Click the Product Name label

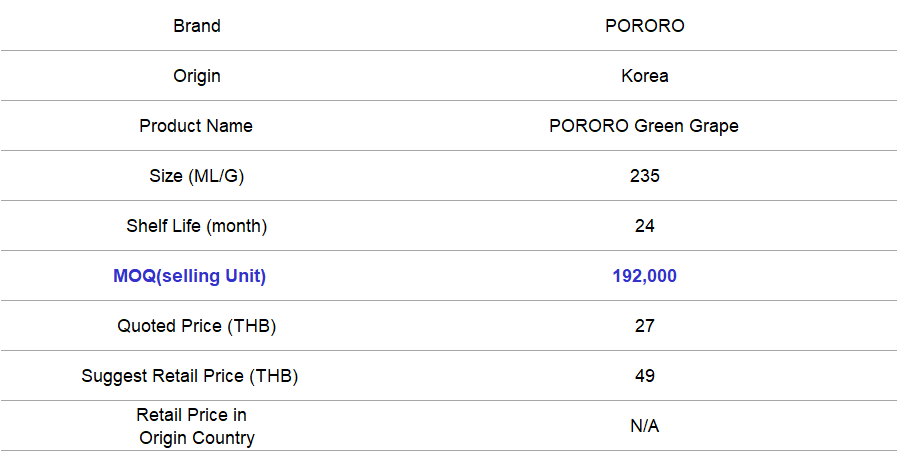pyautogui.click(x=196, y=126)
